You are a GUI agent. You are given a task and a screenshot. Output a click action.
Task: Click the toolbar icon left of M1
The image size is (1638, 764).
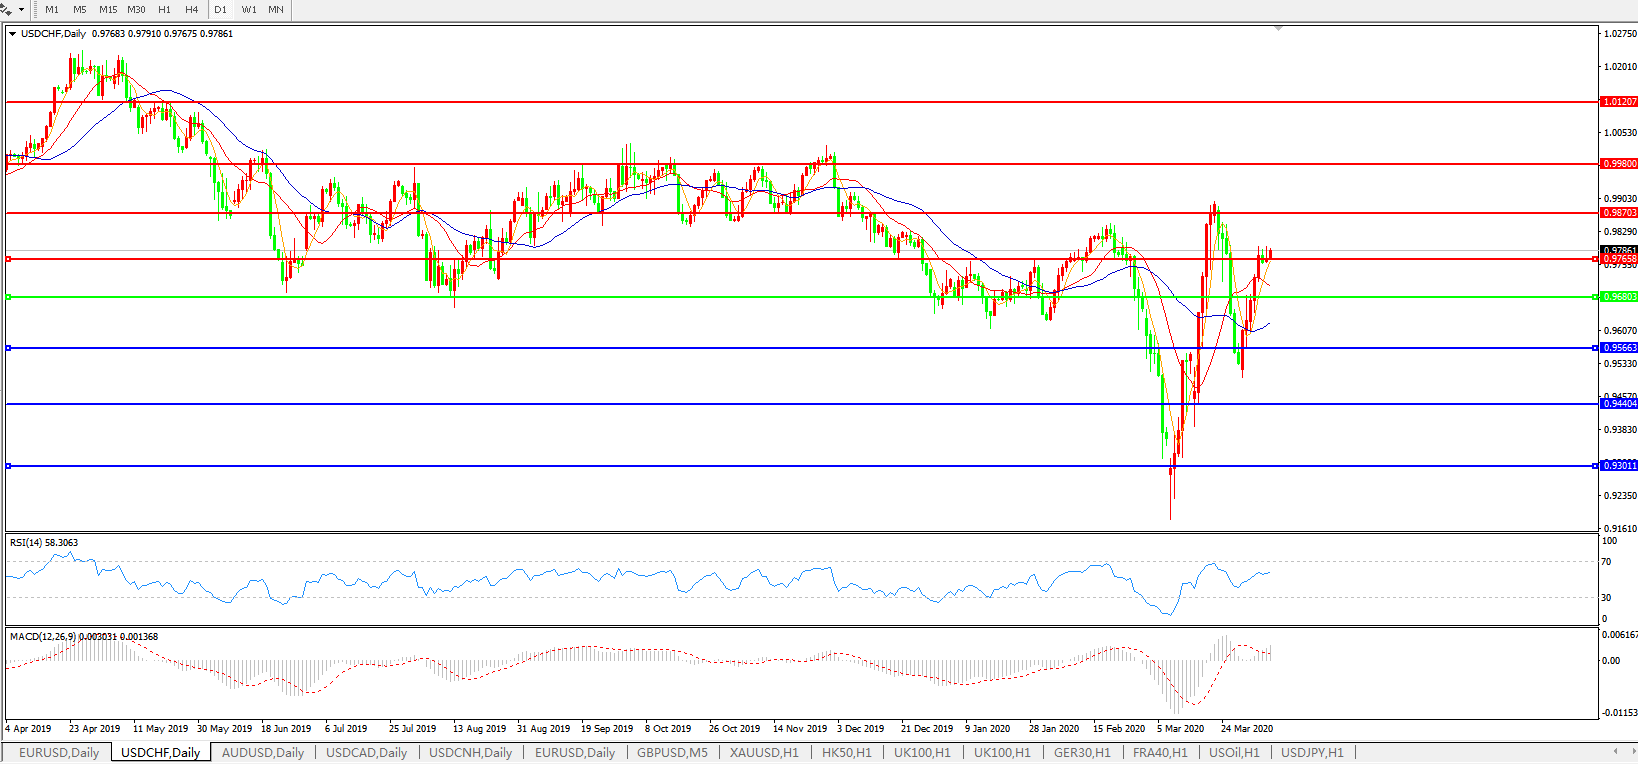7,9
